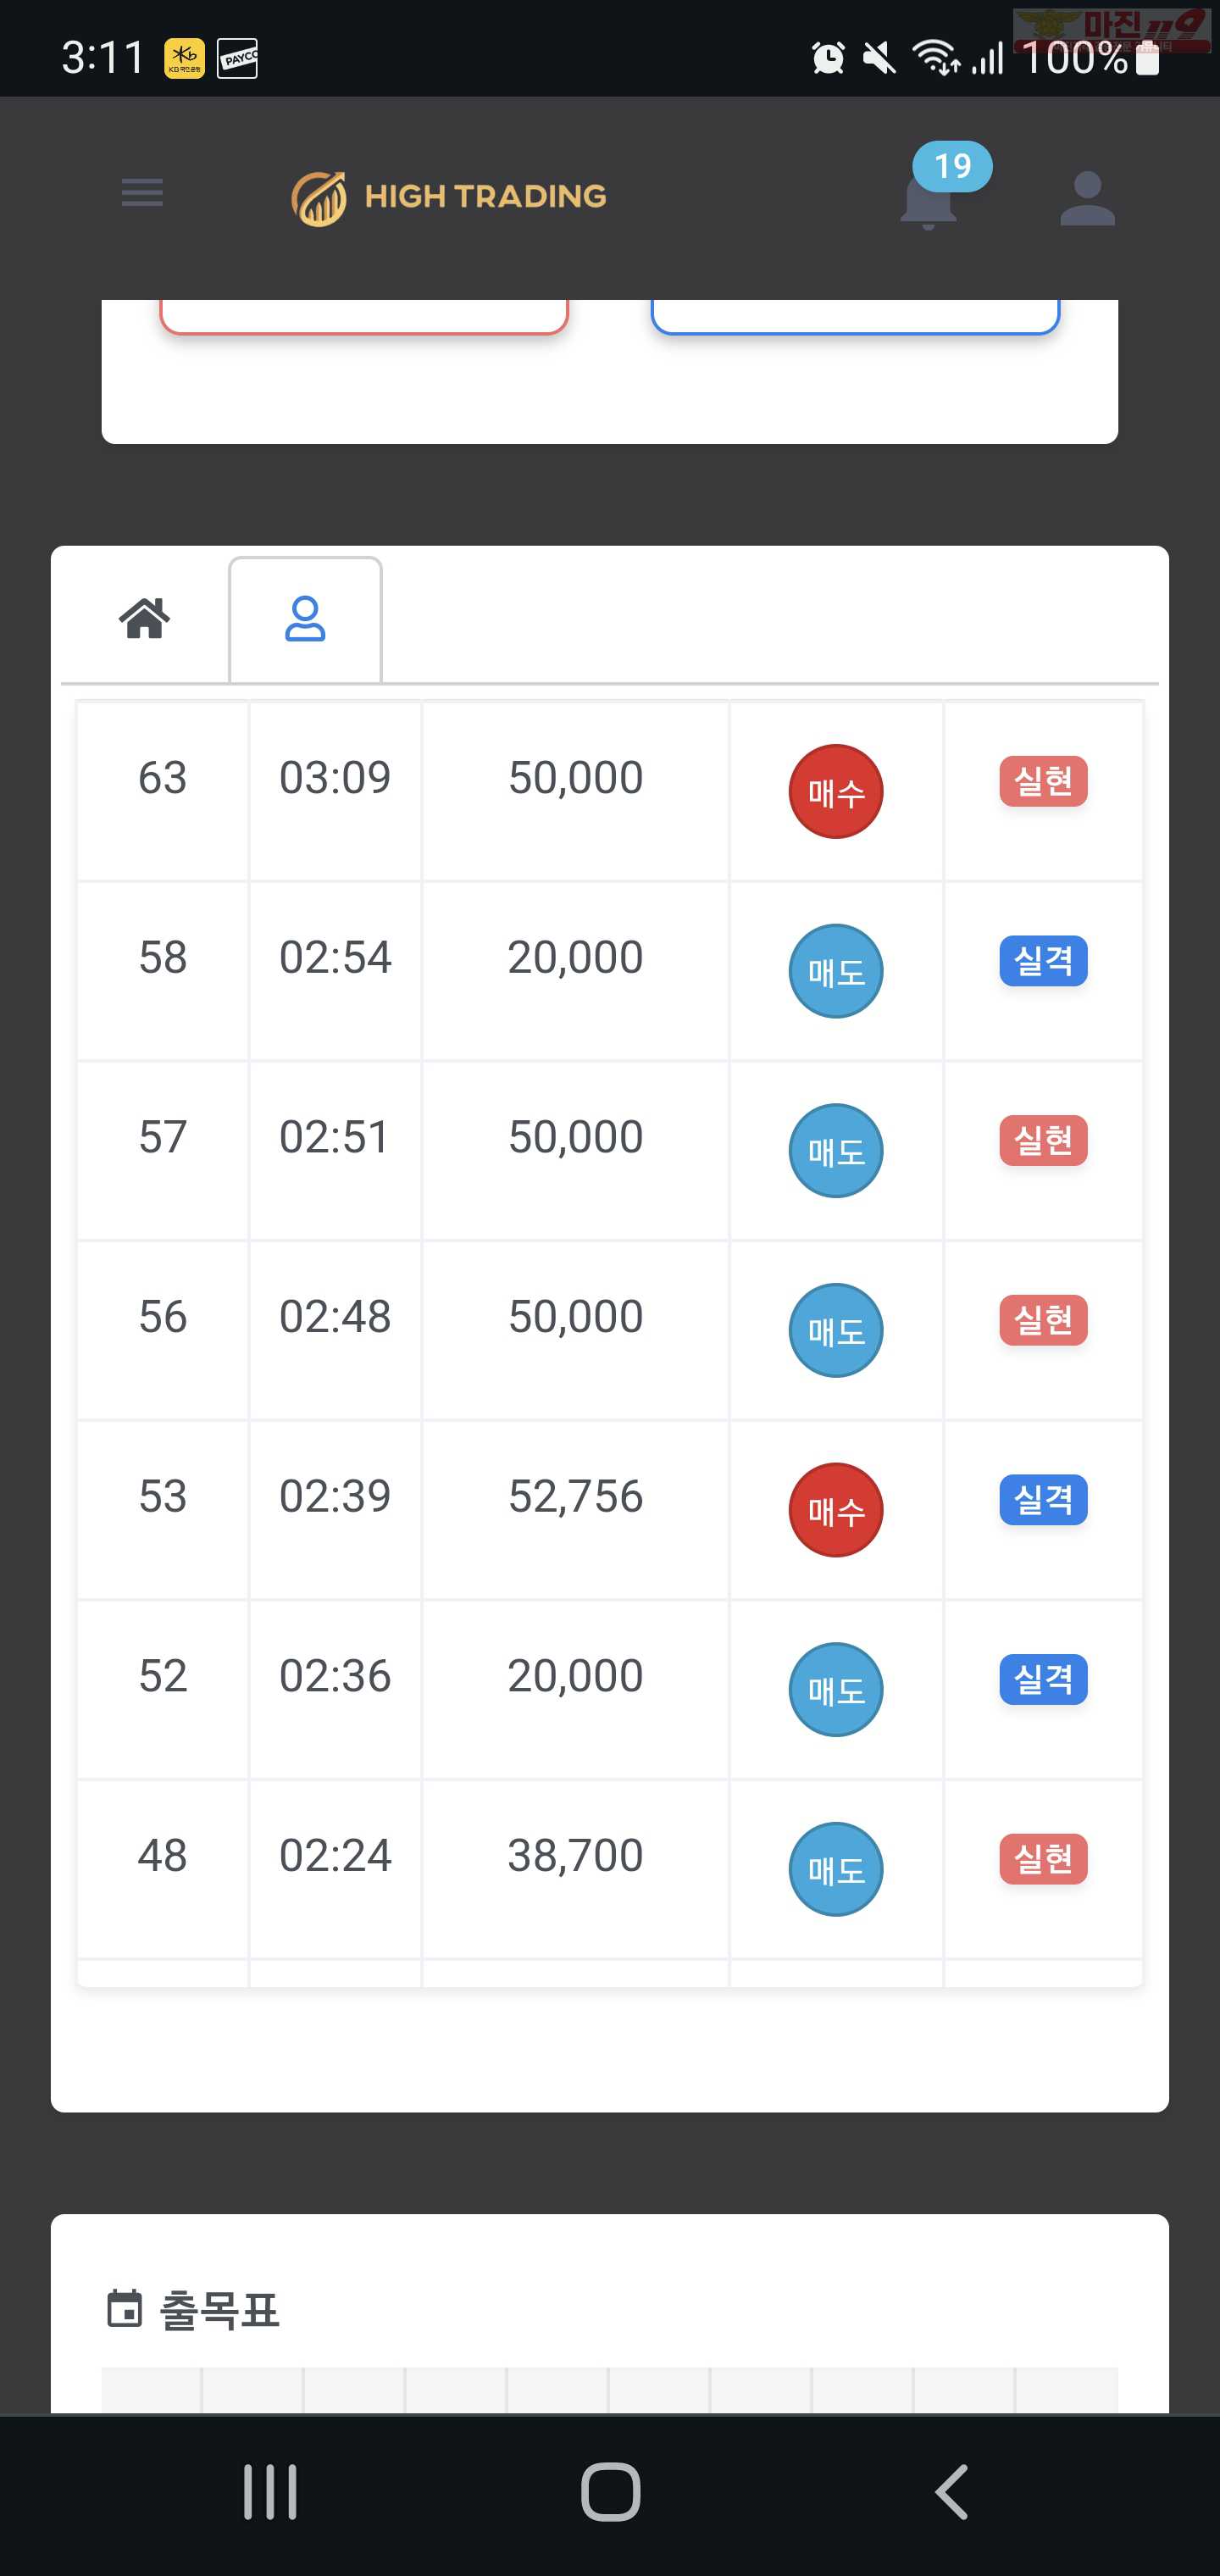The height and width of the screenshot is (2576, 1220).
Task: Tap the Android recent apps button
Action: pyautogui.click(x=270, y=2491)
